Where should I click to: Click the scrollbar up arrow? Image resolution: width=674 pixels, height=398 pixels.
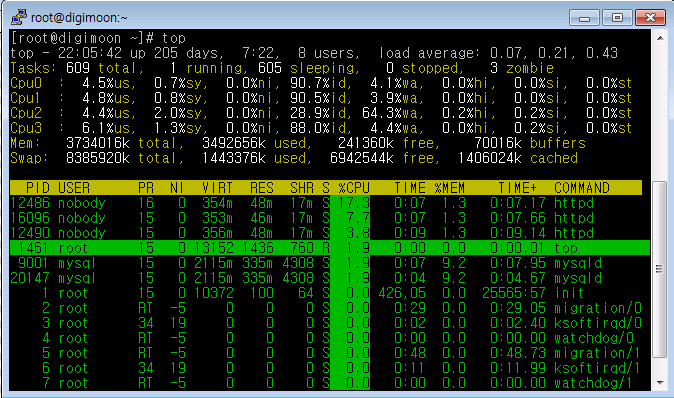tap(660, 38)
